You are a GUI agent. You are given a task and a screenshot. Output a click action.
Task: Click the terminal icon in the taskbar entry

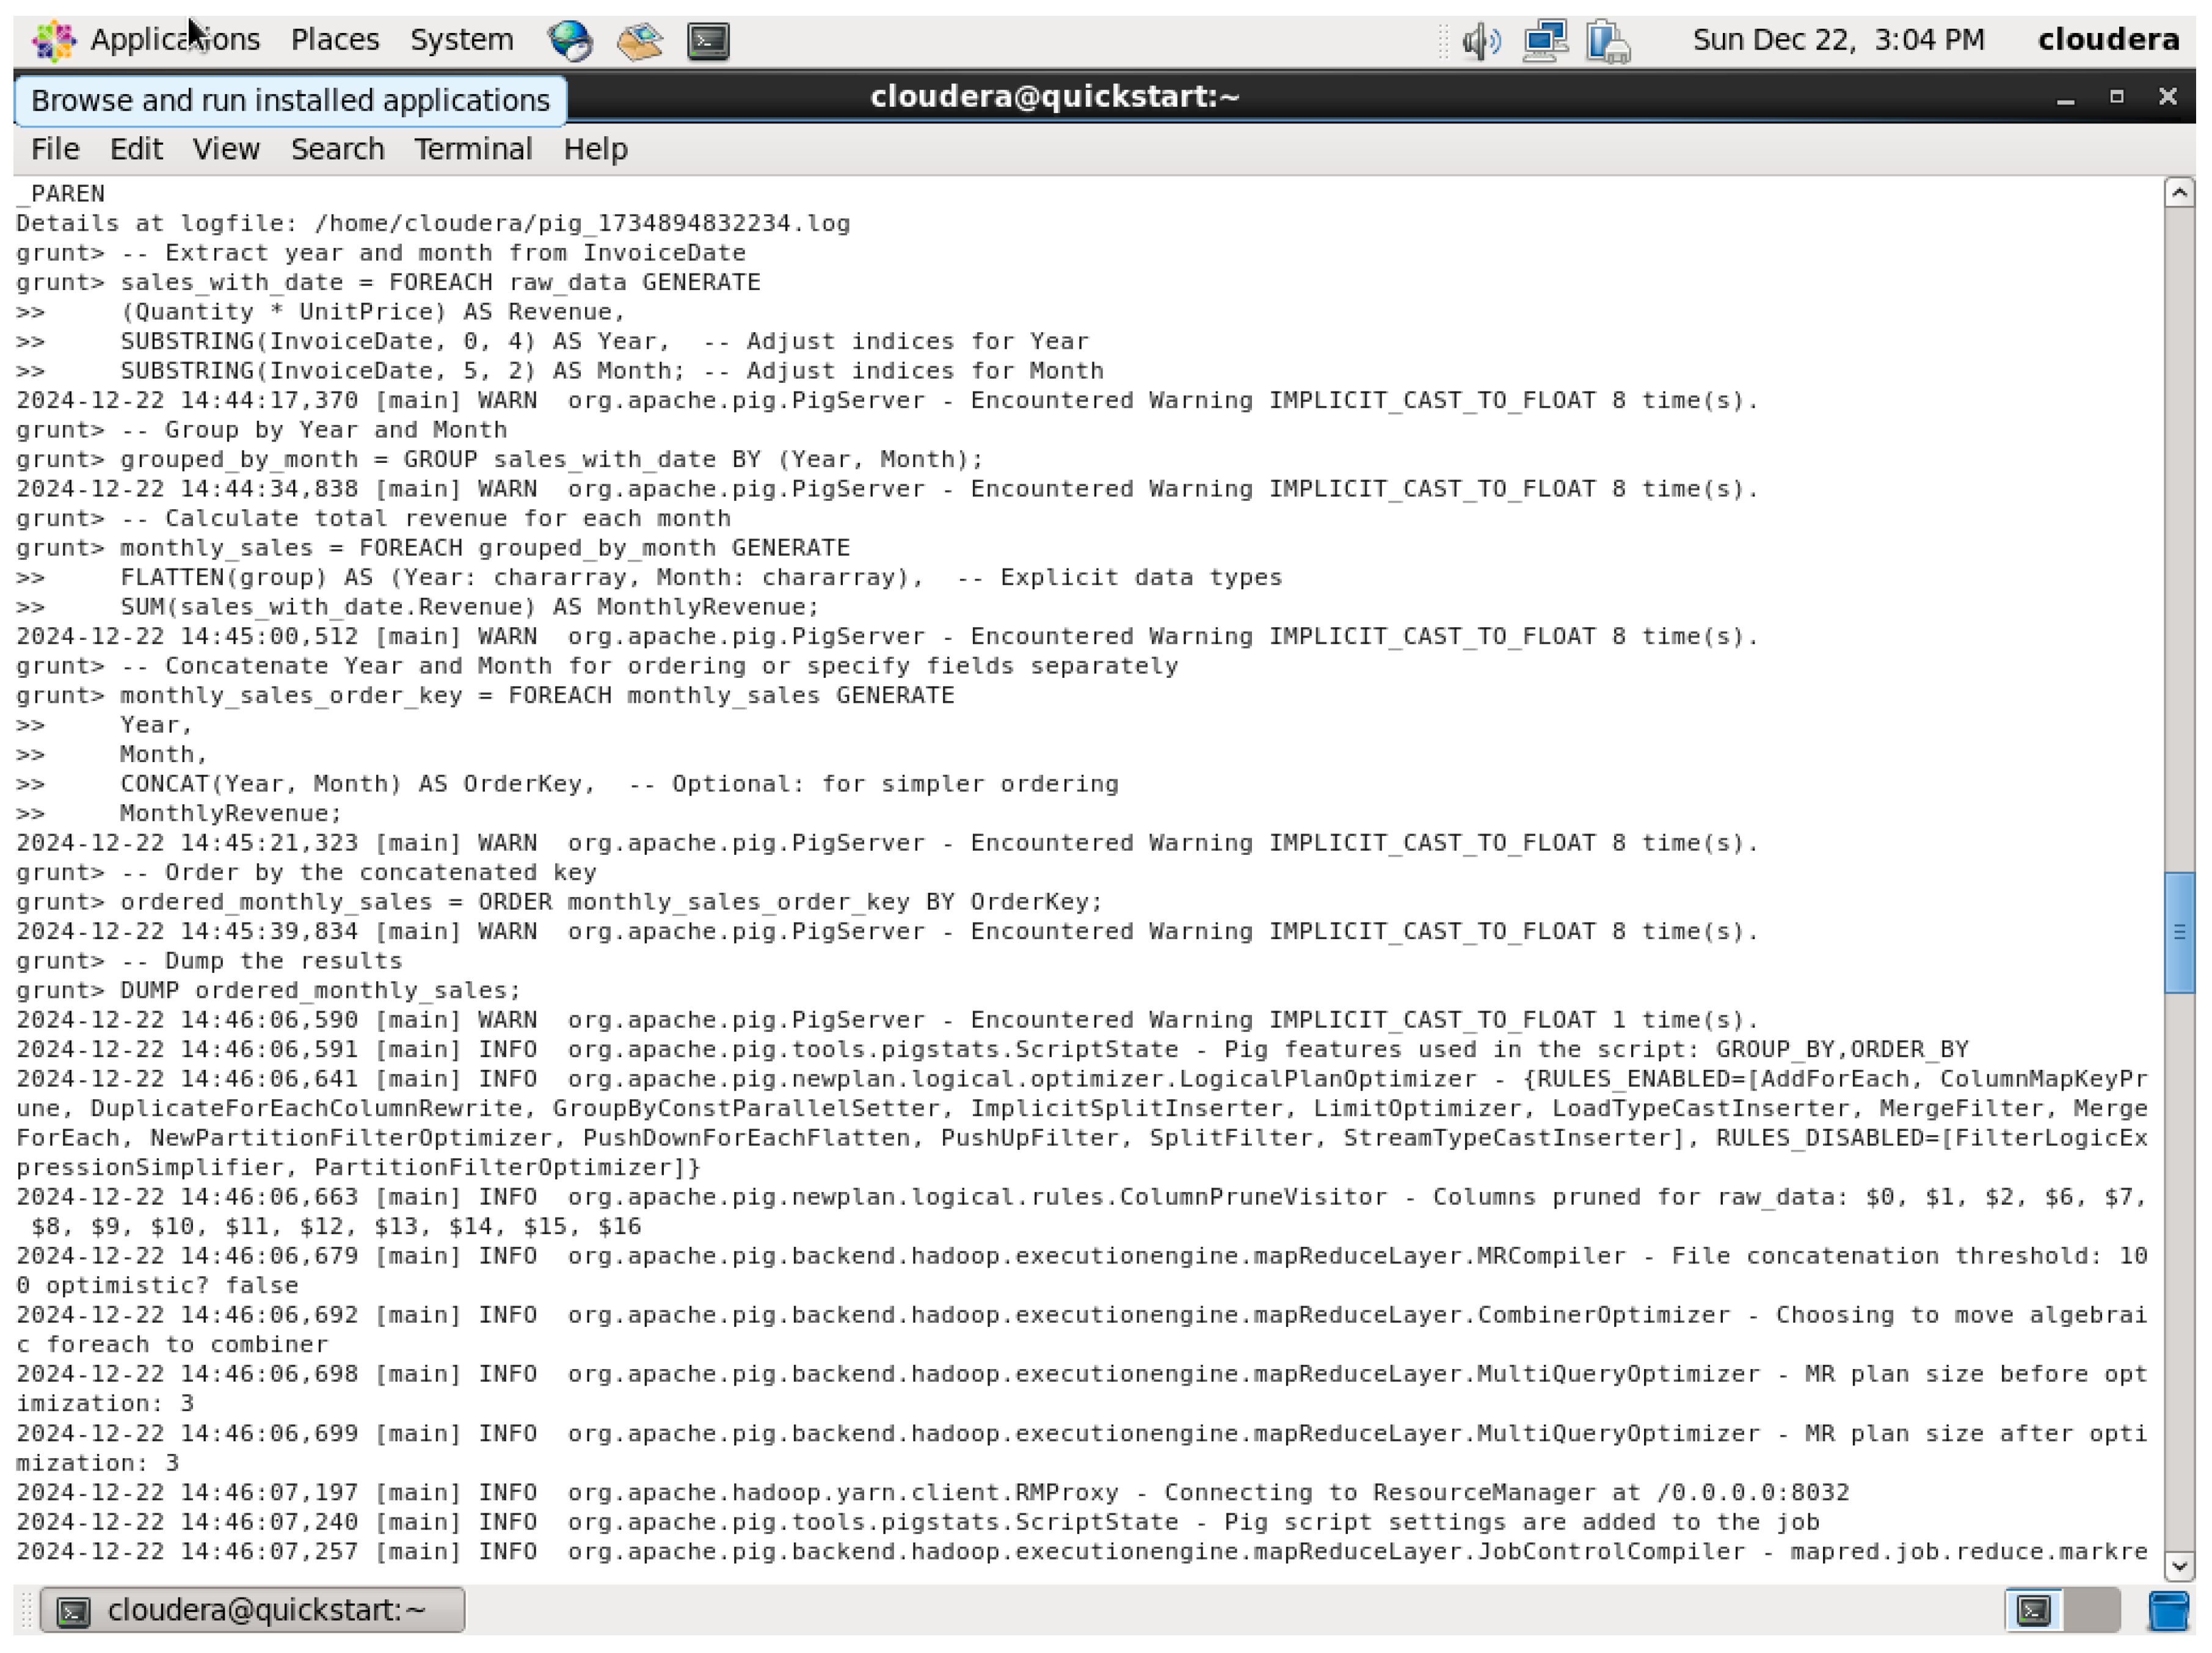73,1610
